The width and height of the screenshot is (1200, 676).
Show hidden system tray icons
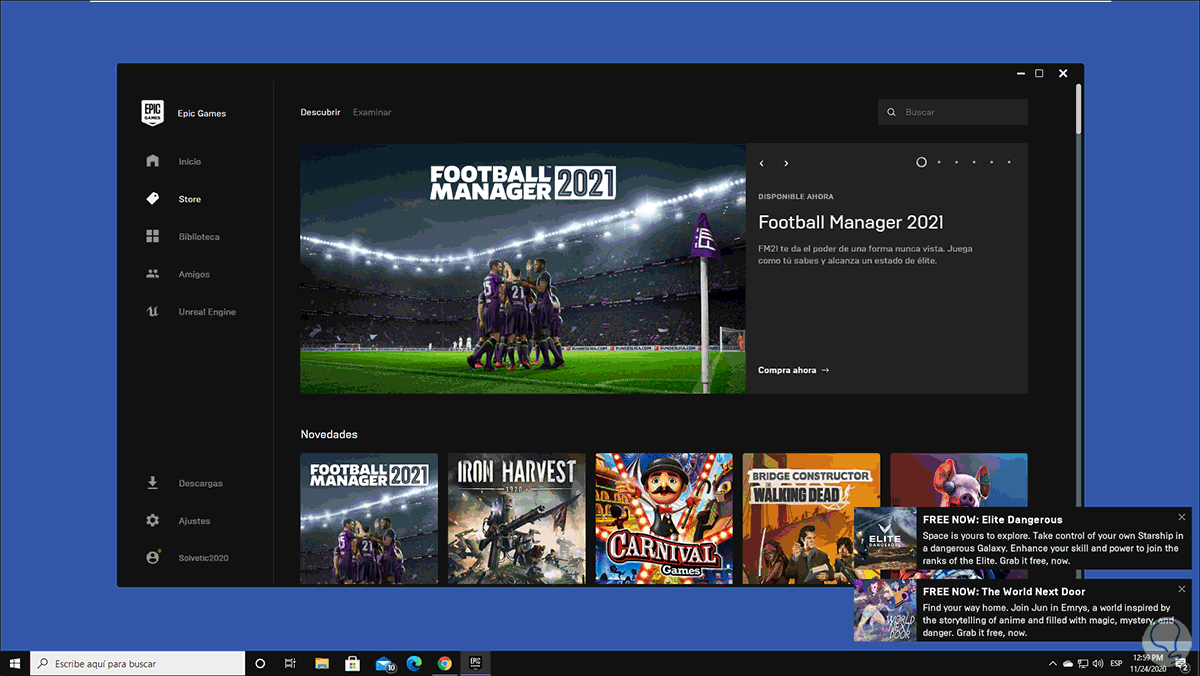coord(1053,663)
